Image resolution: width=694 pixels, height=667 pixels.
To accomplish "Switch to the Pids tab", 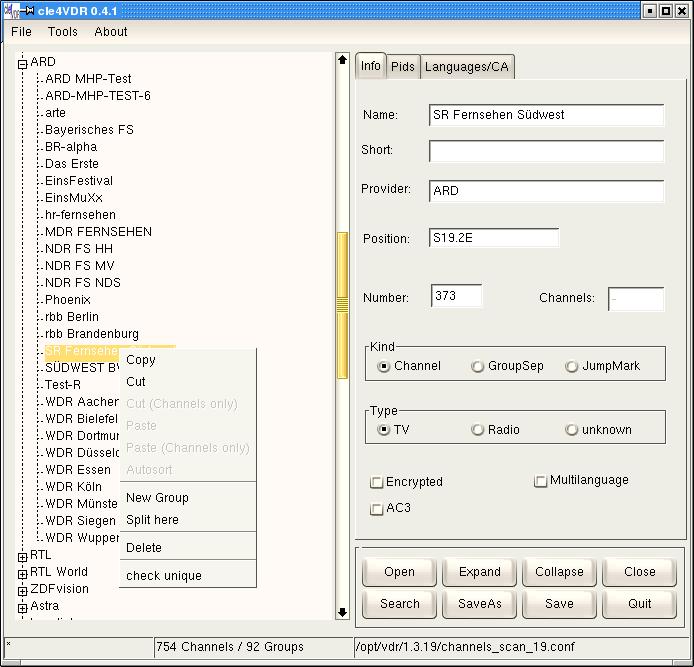I will tap(403, 67).
